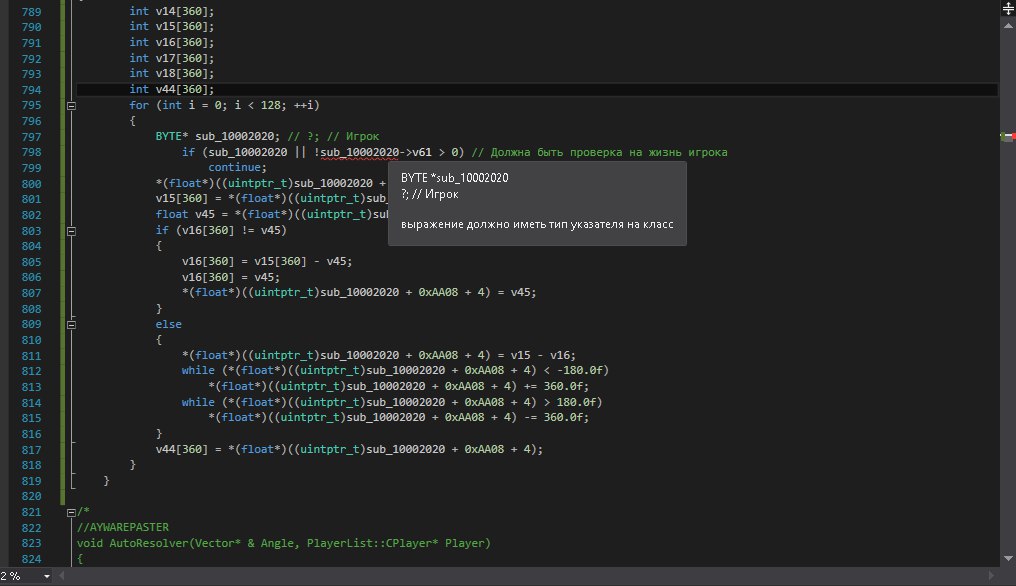Click line number 817 in the margin
This screenshot has width=1016, height=586.
pos(30,449)
